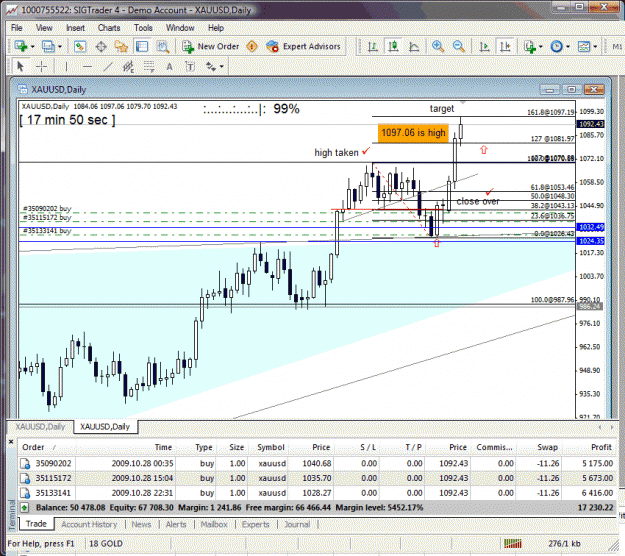Close the Terminal panel with X
This screenshot has height=556, width=625.
click(x=11, y=442)
